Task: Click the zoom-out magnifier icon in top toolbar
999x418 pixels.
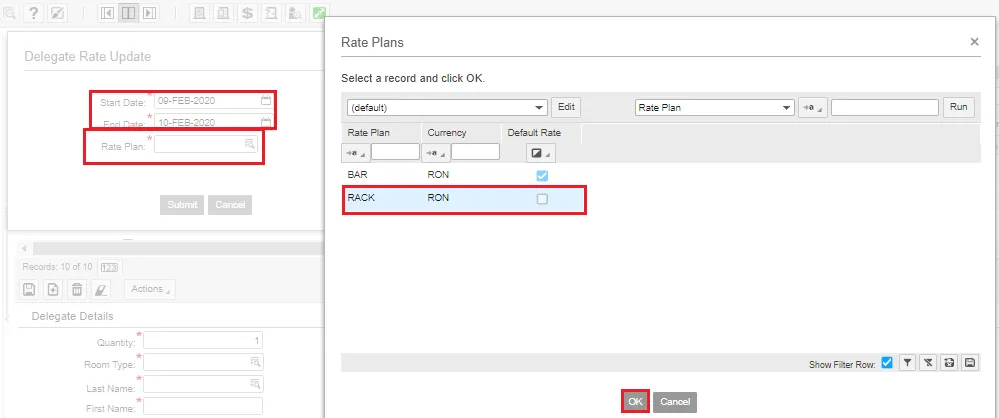Action: coord(10,13)
